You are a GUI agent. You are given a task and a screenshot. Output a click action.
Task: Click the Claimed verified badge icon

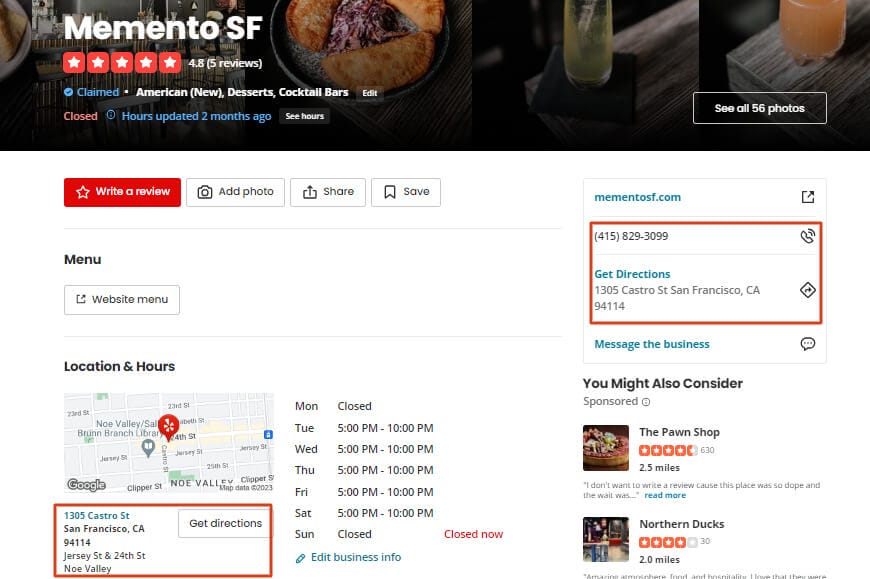(68, 92)
